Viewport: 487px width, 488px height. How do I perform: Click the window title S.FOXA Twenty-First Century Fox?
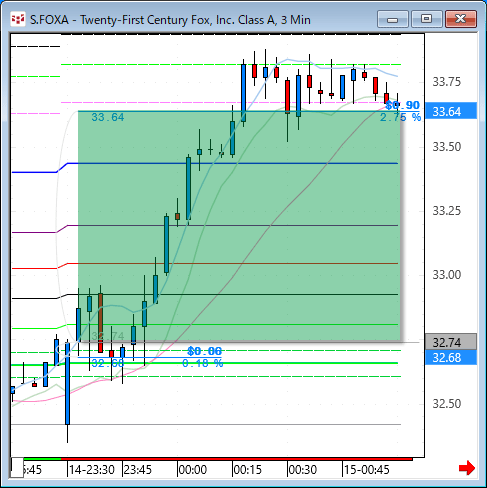point(170,20)
